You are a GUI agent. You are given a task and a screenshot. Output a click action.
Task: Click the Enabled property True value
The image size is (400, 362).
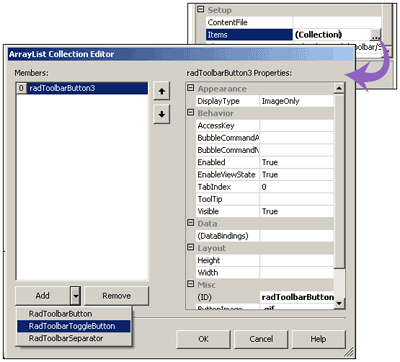(x=297, y=162)
